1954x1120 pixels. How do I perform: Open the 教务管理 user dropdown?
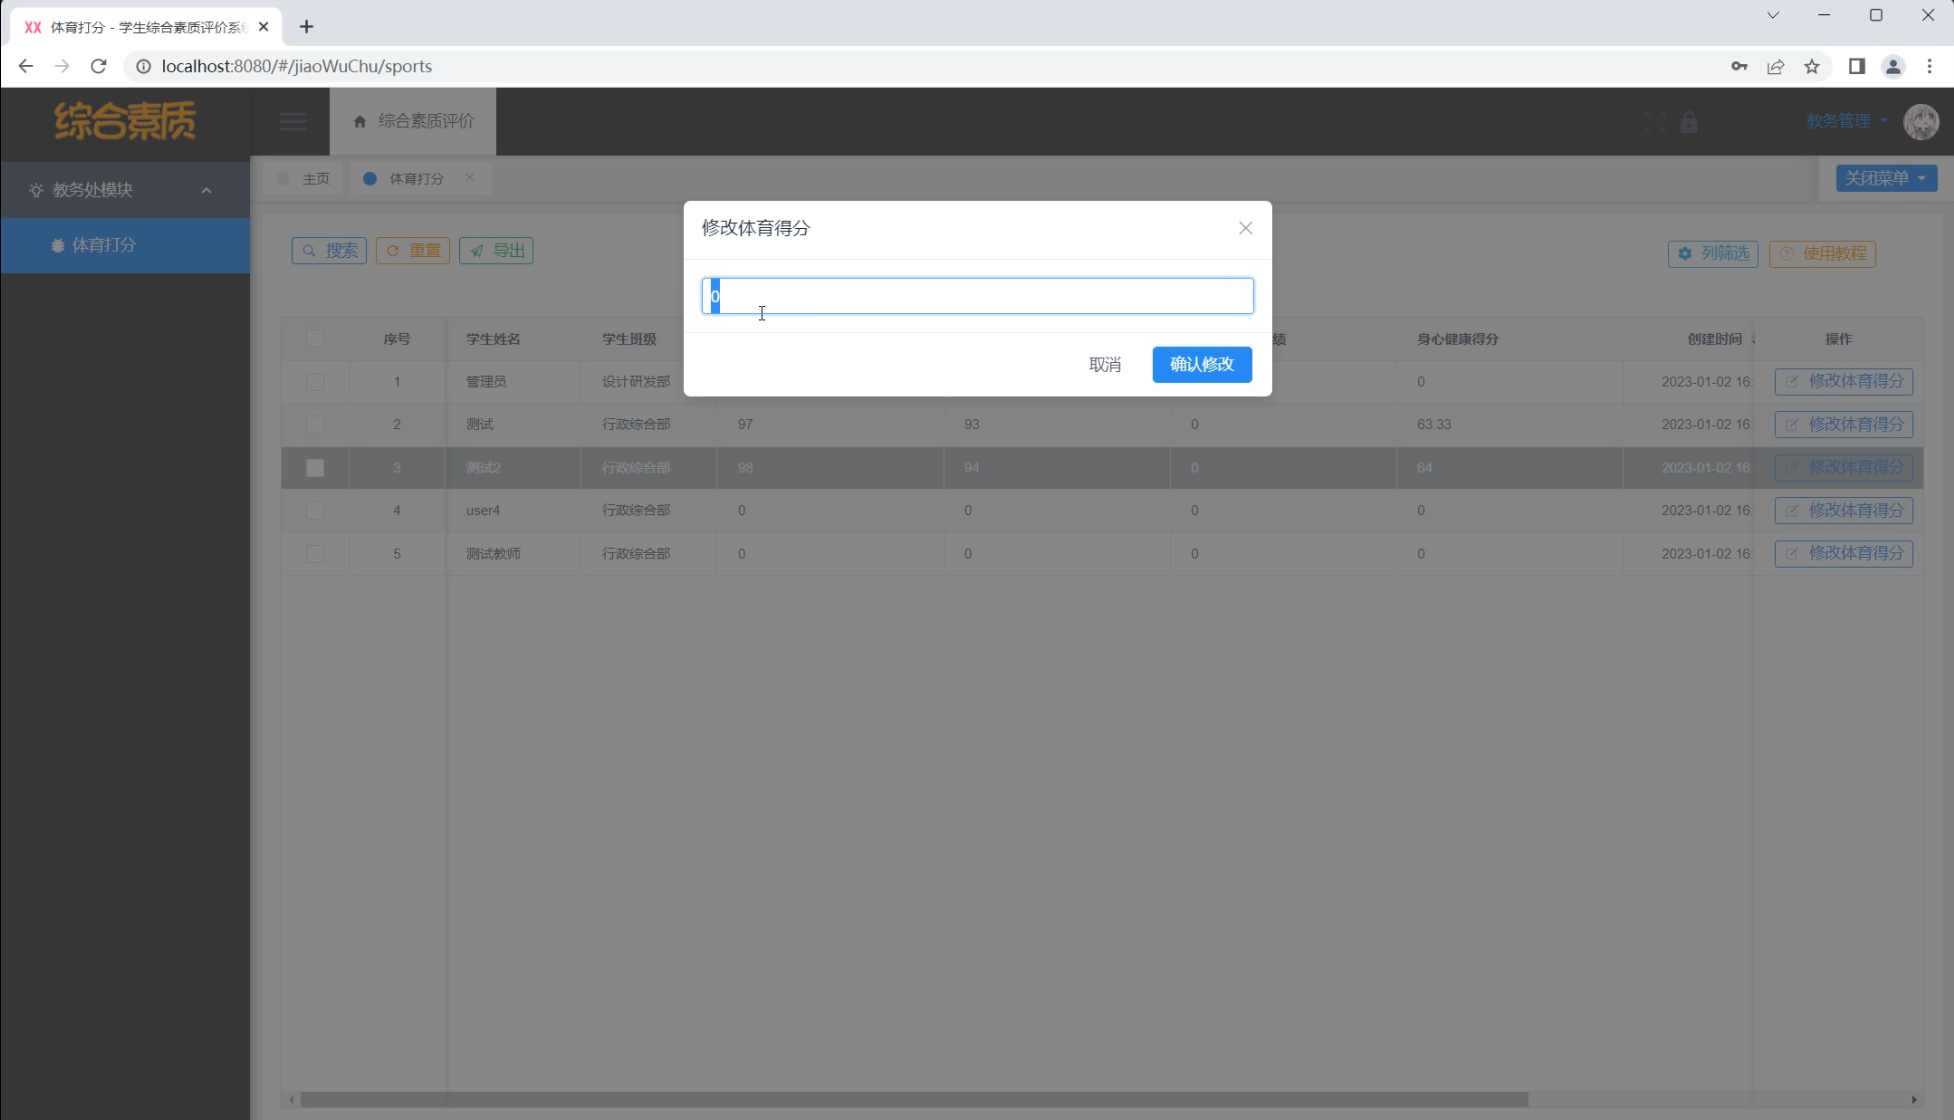(x=1846, y=121)
